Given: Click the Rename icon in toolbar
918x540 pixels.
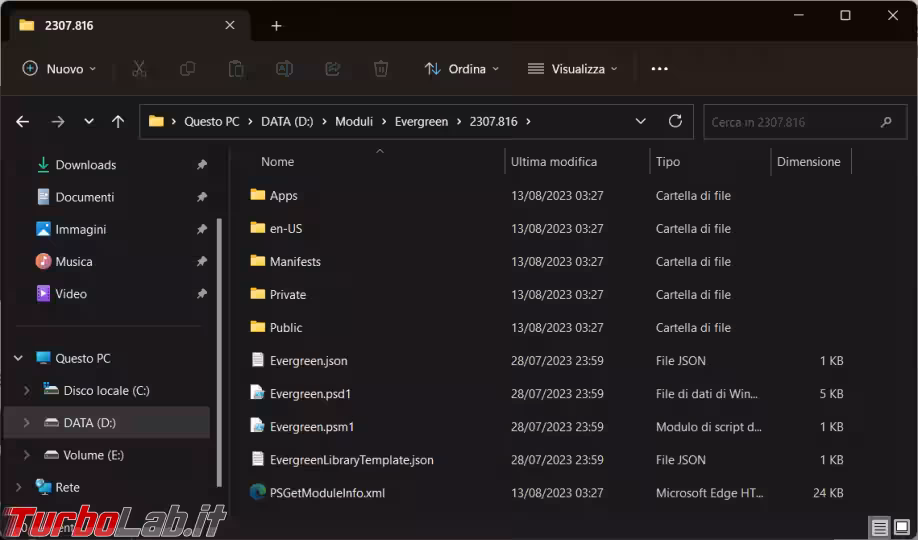Looking at the screenshot, I should pos(285,69).
